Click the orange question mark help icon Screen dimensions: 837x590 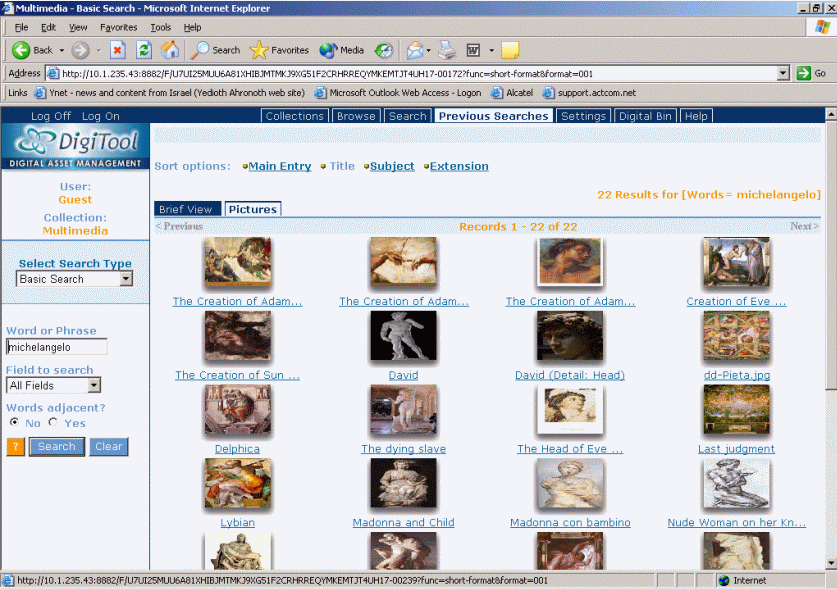click(15, 447)
